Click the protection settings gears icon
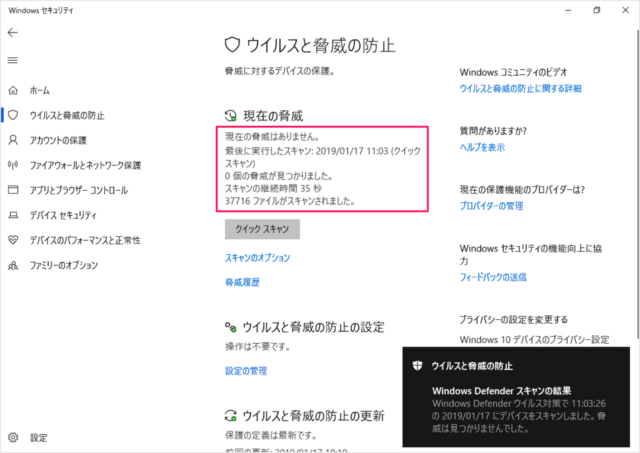The height and width of the screenshot is (453, 640). click(231, 327)
